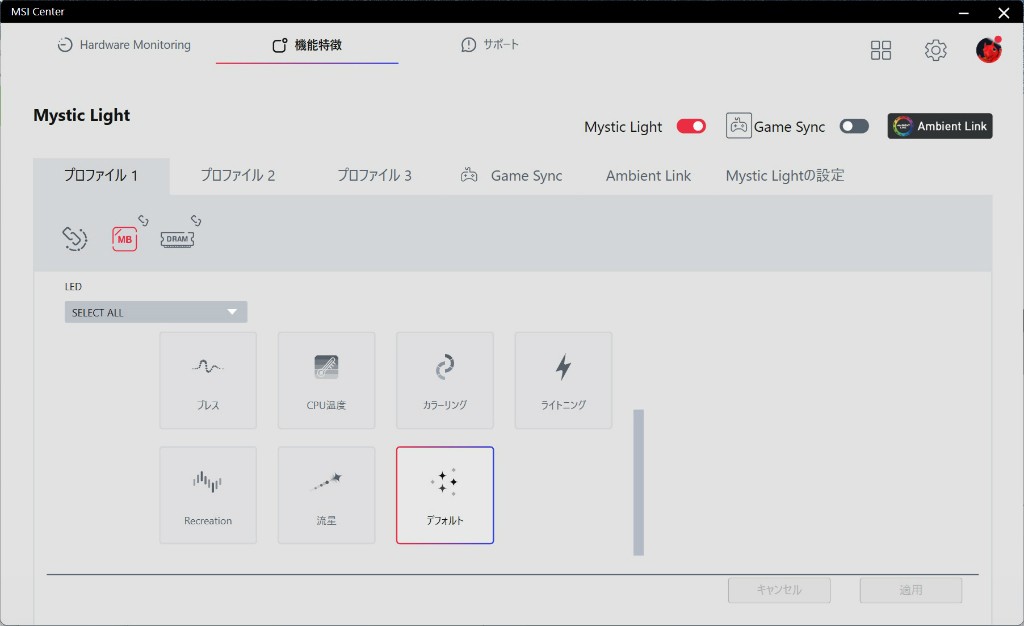Click the 適用 apply button

pyautogui.click(x=911, y=590)
